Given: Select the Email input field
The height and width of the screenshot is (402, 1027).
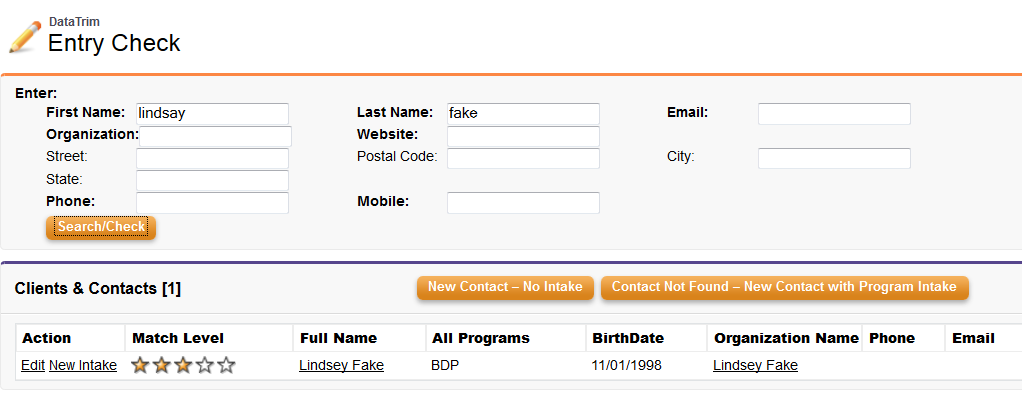Looking at the screenshot, I should [x=834, y=113].
